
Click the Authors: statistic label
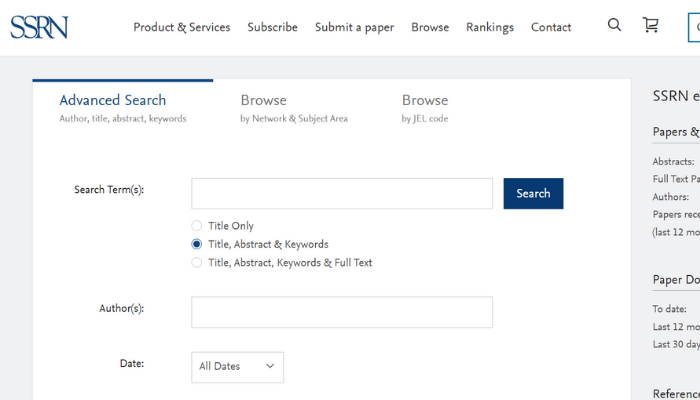(x=671, y=197)
